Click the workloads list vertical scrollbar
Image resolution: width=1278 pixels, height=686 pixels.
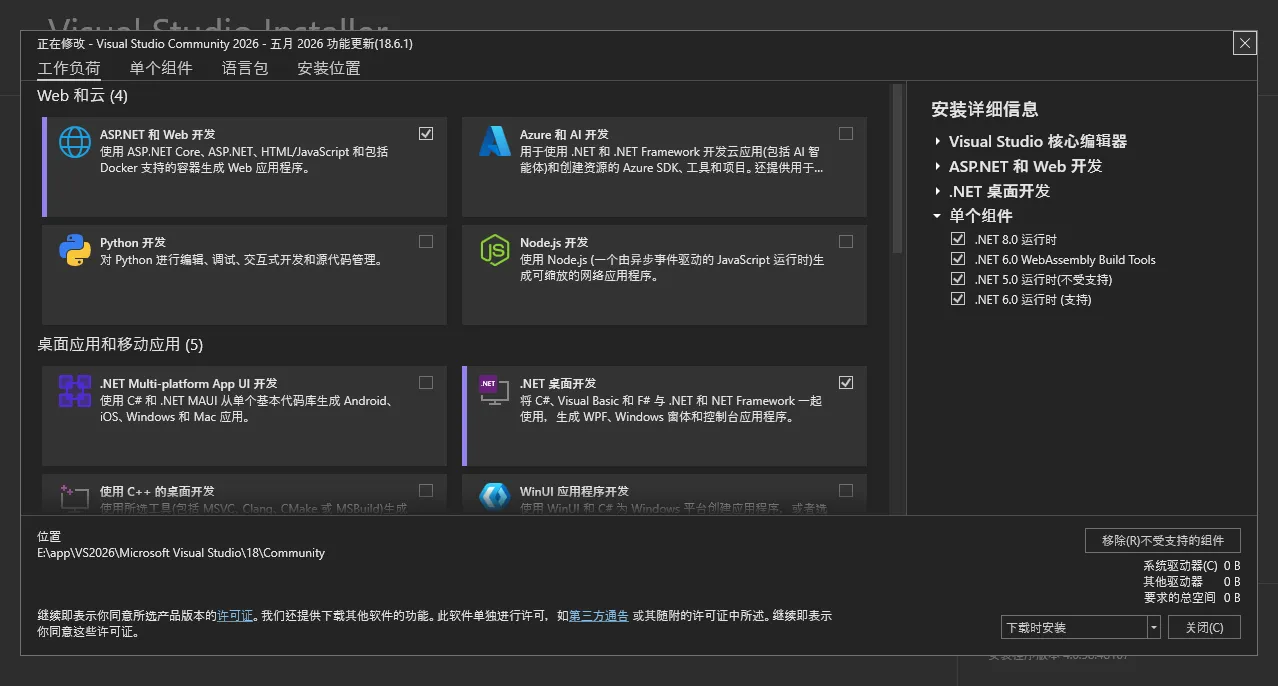coord(897,170)
